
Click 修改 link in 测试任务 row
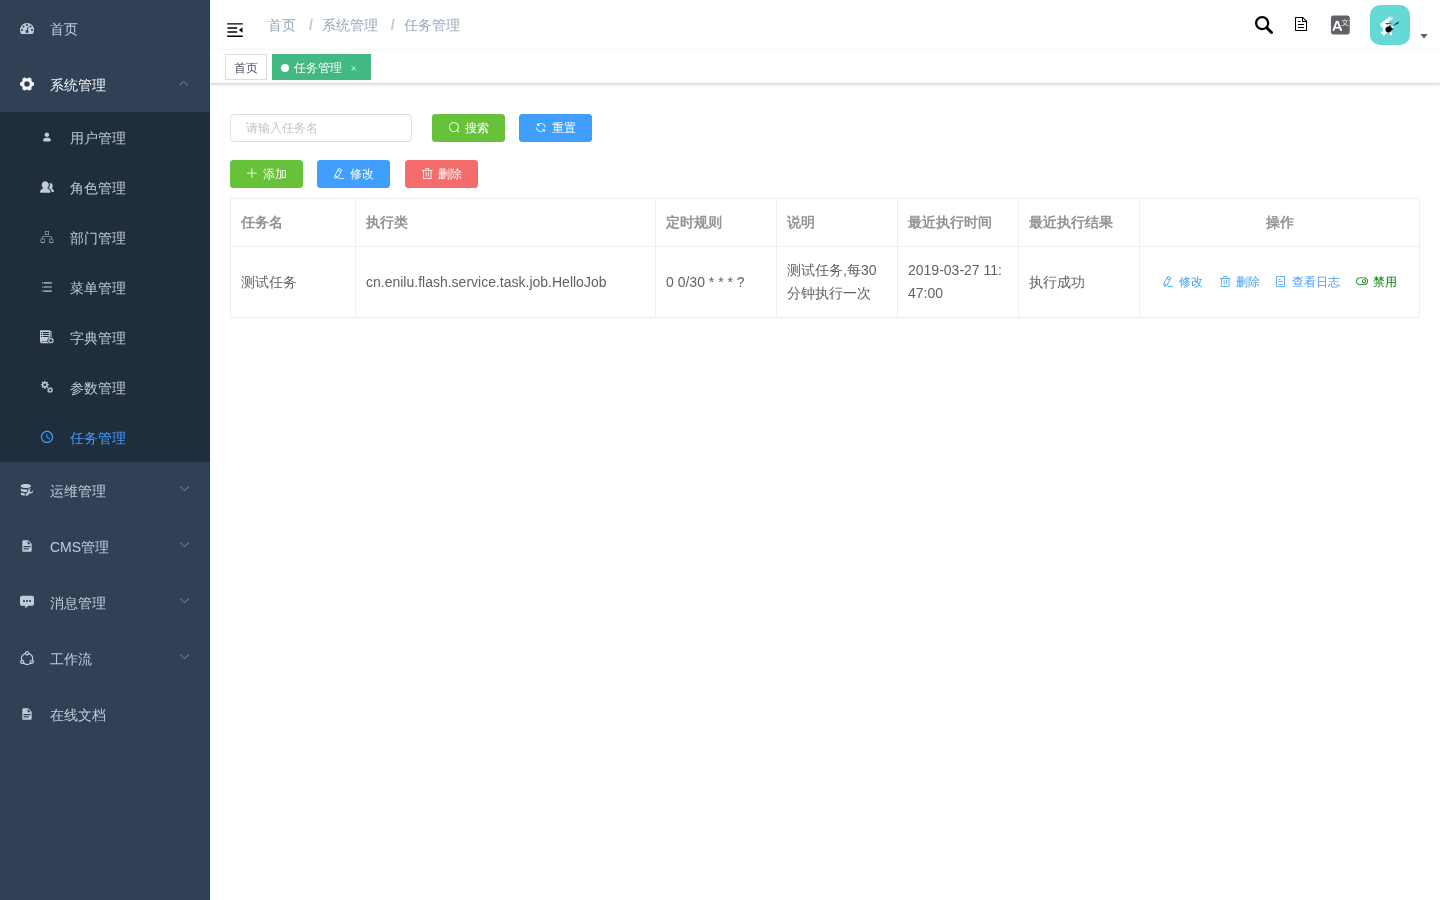pos(1182,282)
